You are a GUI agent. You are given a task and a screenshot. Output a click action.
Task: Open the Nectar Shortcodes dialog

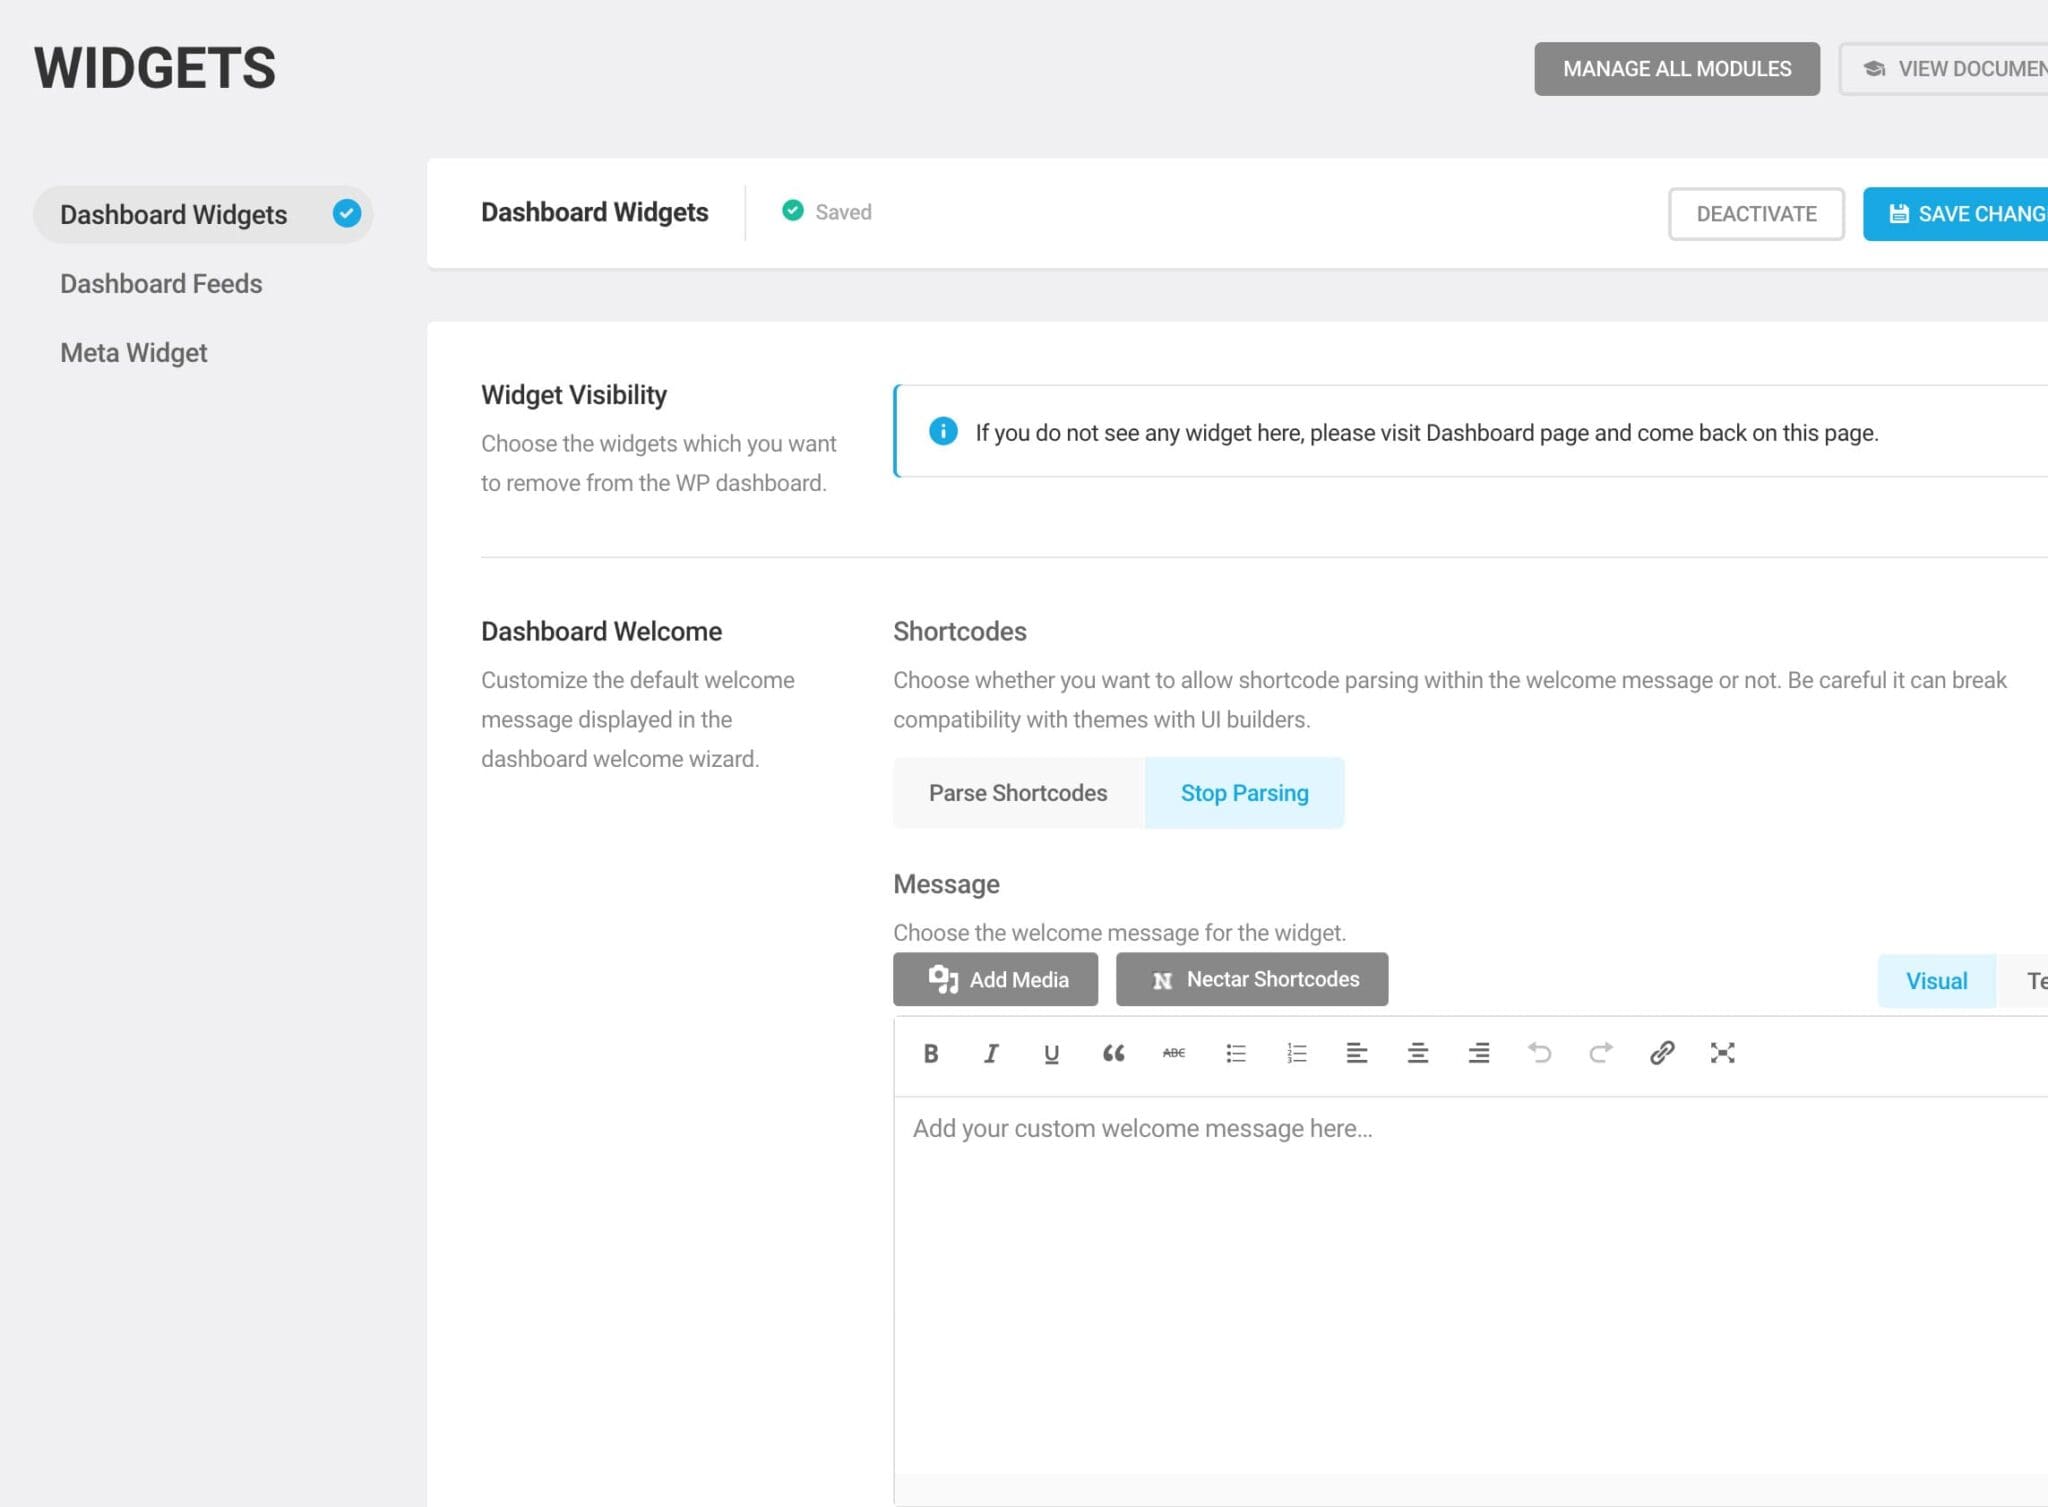pos(1251,980)
